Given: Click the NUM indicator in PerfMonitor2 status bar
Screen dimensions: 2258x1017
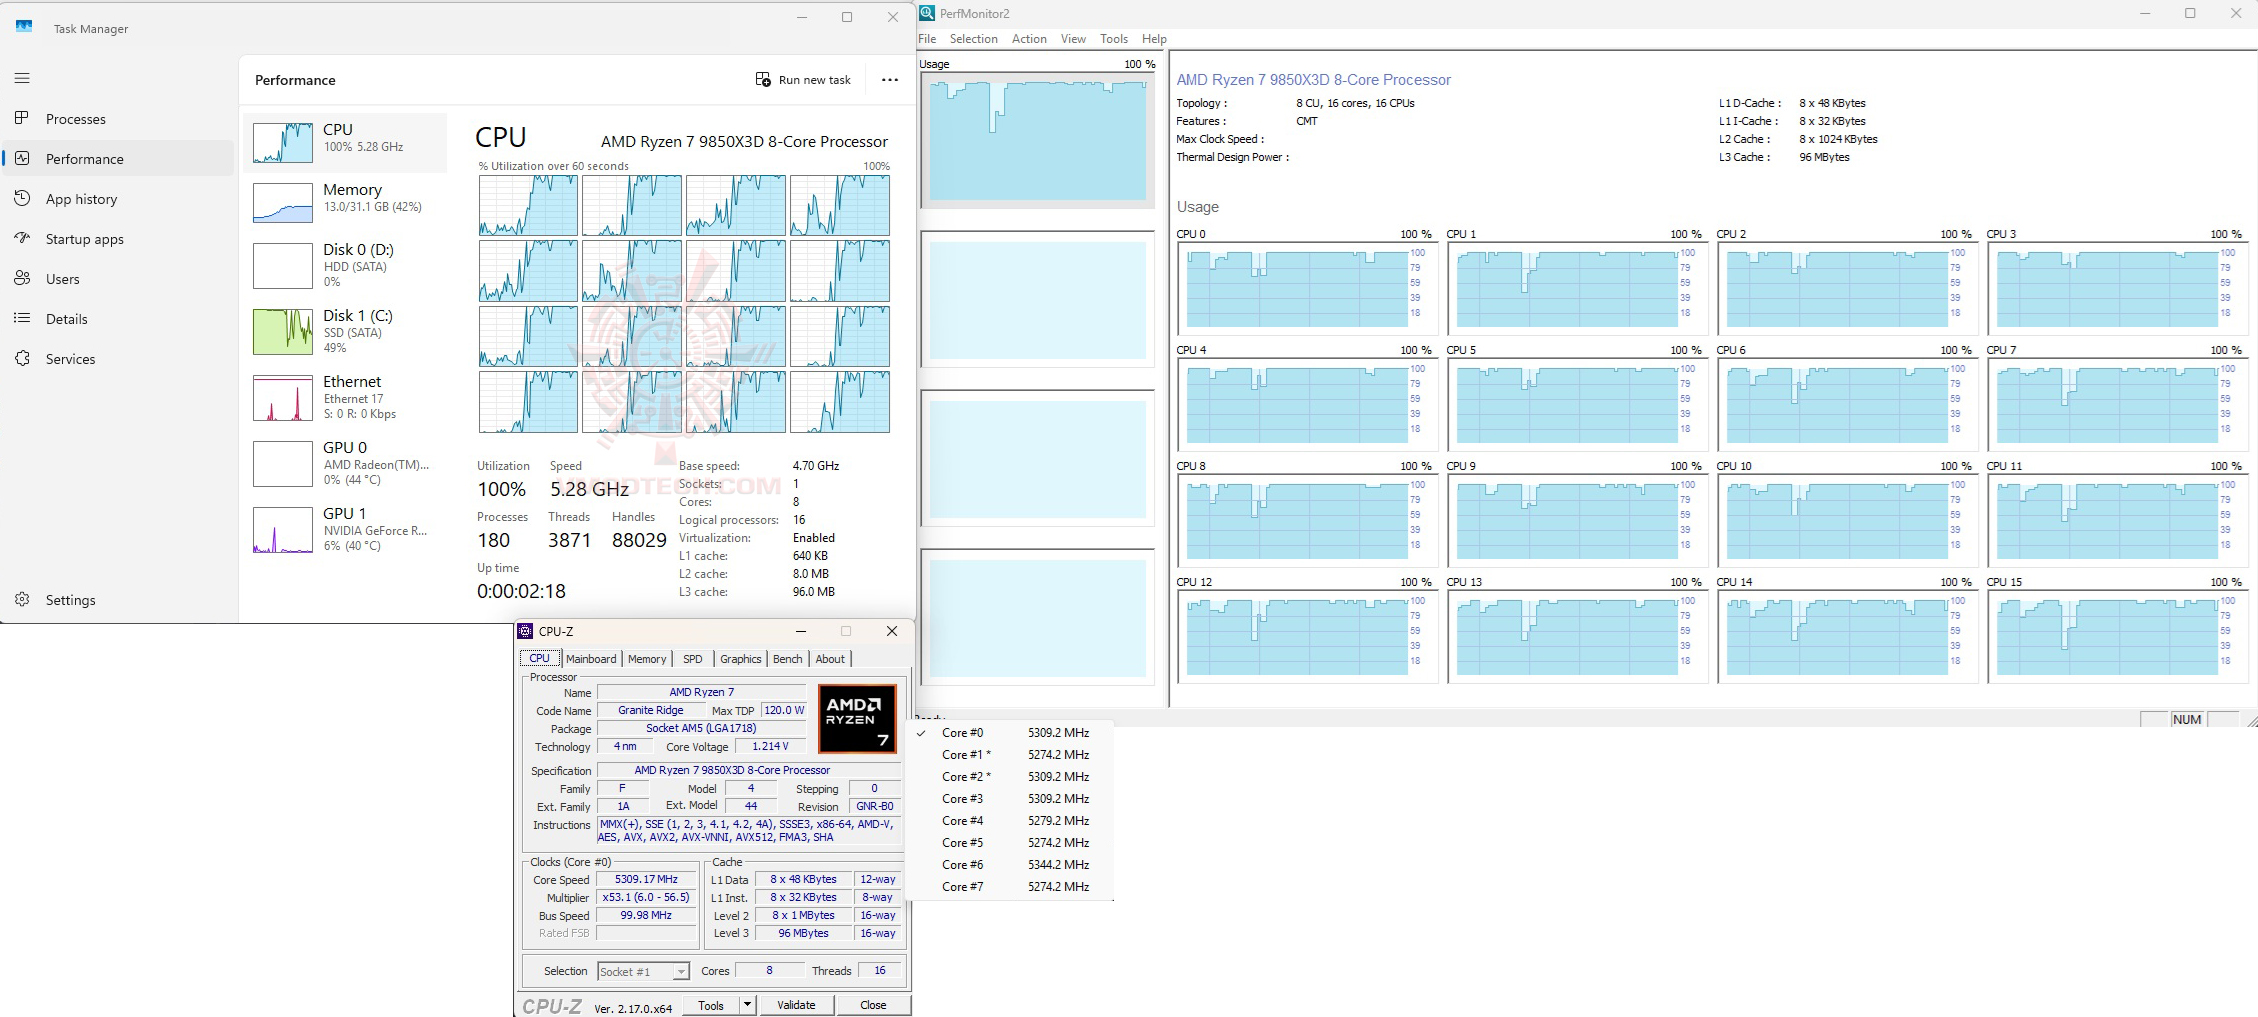Looking at the screenshot, I should point(2187,719).
